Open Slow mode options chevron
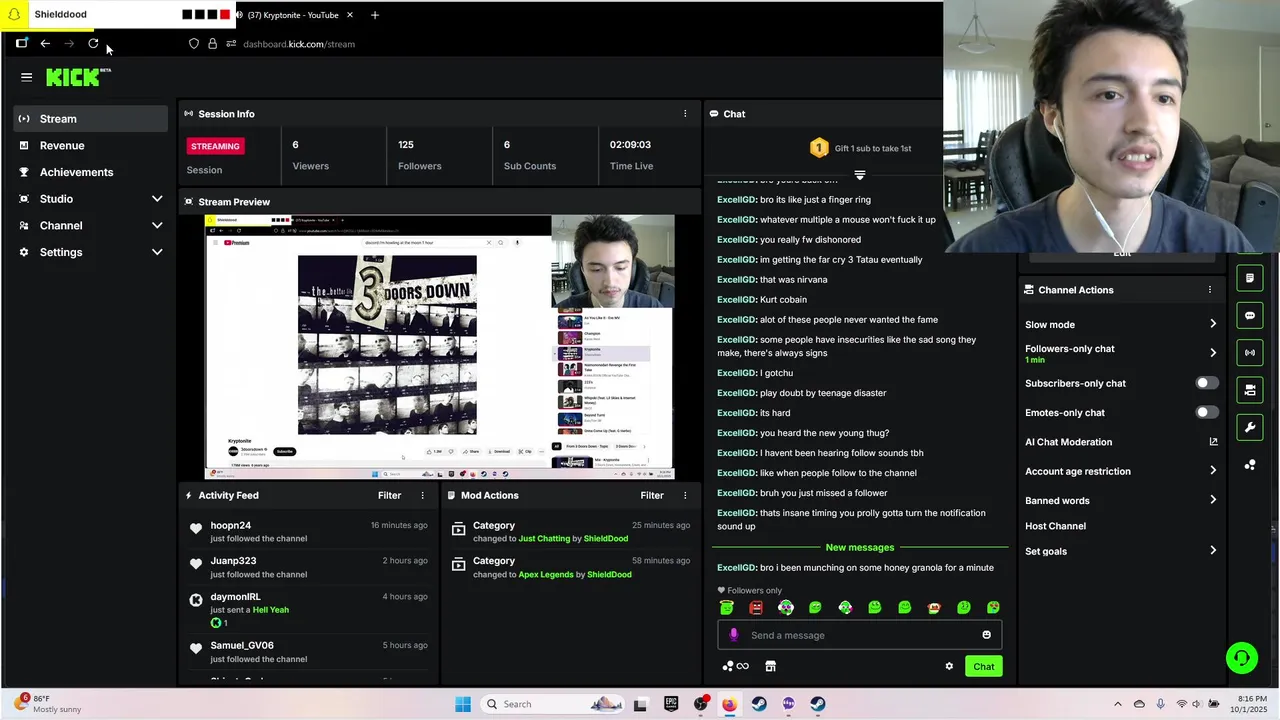The image size is (1280, 720). click(x=1213, y=324)
